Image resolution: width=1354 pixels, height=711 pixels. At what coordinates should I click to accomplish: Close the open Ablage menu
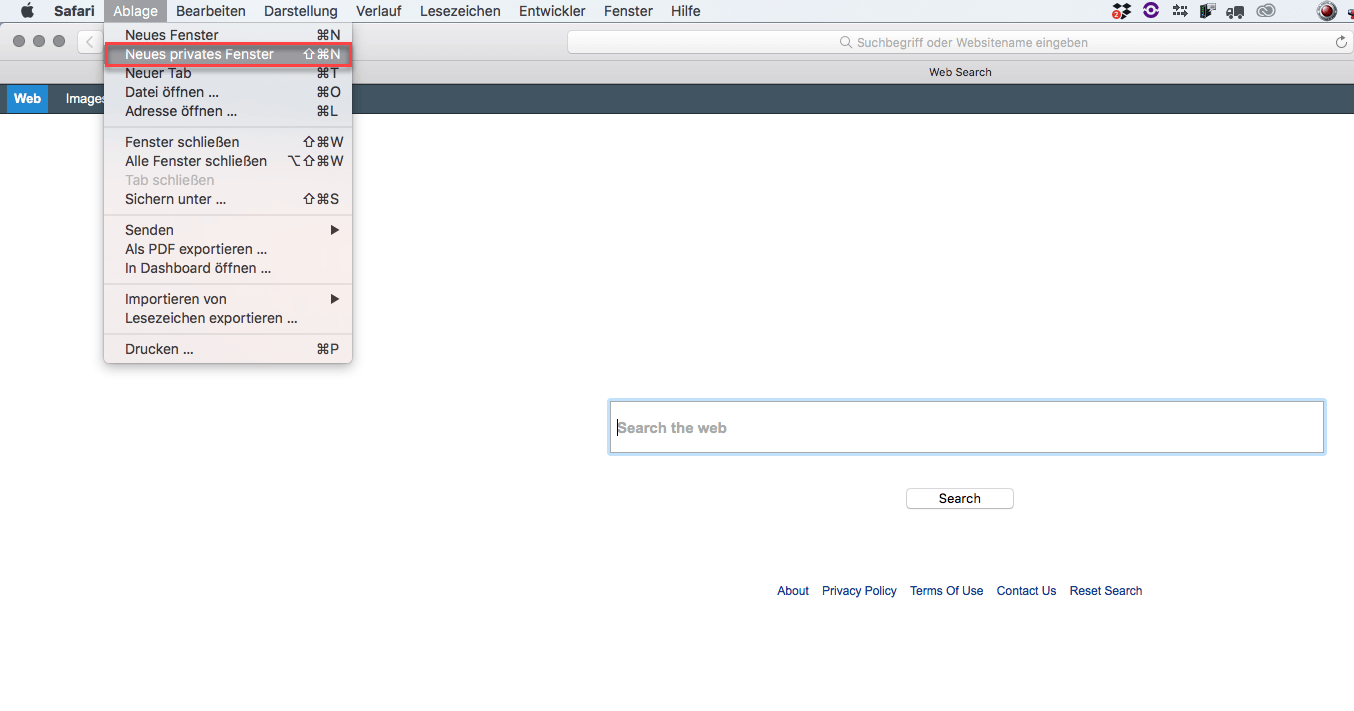pos(135,11)
